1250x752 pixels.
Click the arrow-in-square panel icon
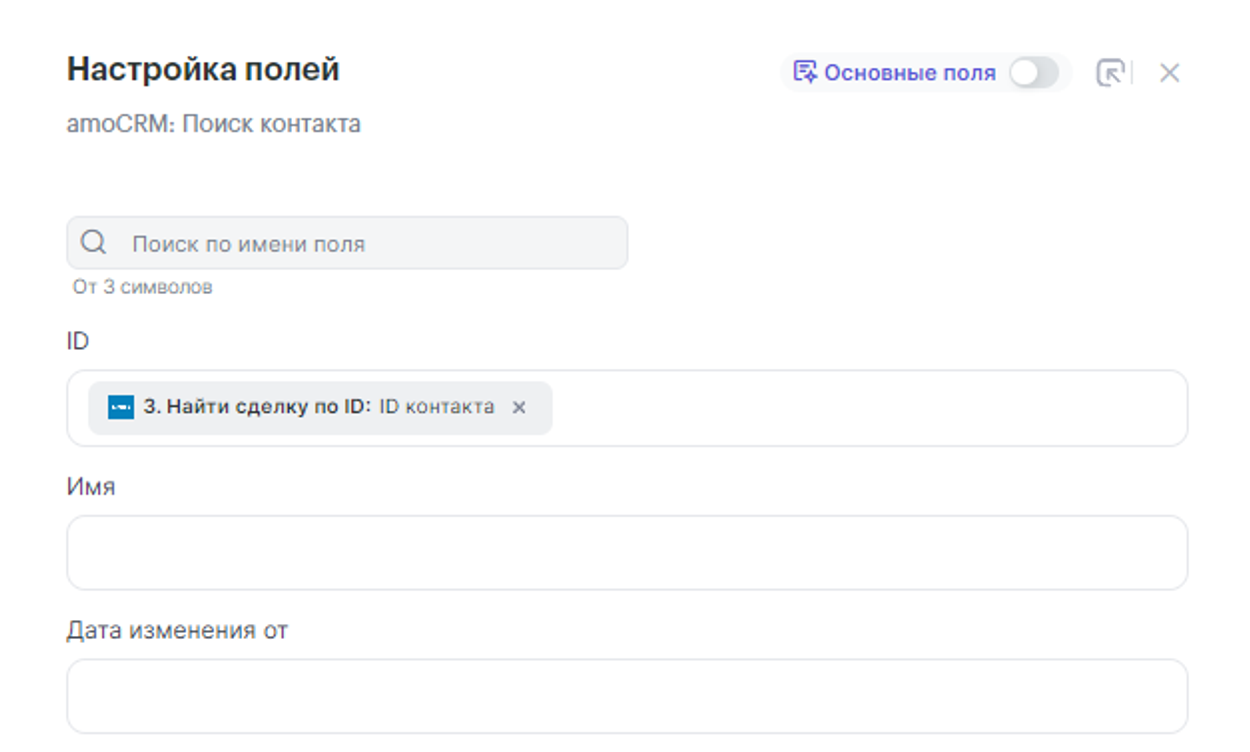1110,73
